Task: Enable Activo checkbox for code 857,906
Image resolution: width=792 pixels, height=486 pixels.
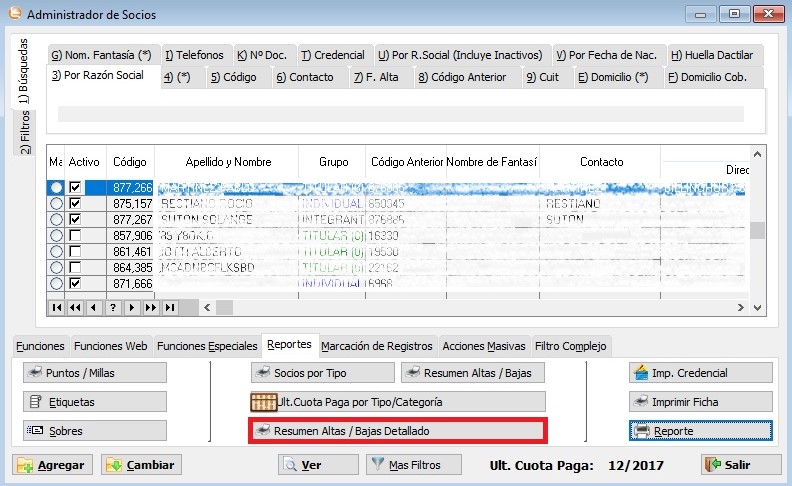Action: (x=75, y=235)
